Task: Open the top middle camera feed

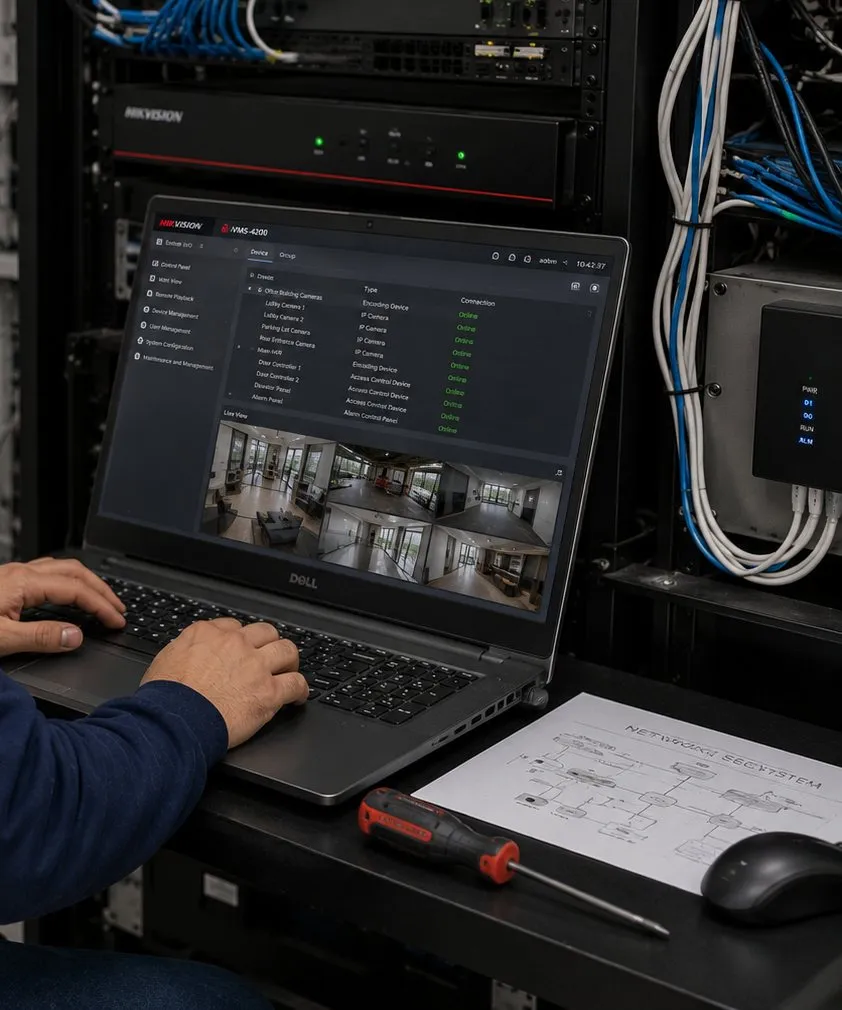Action: tap(384, 482)
